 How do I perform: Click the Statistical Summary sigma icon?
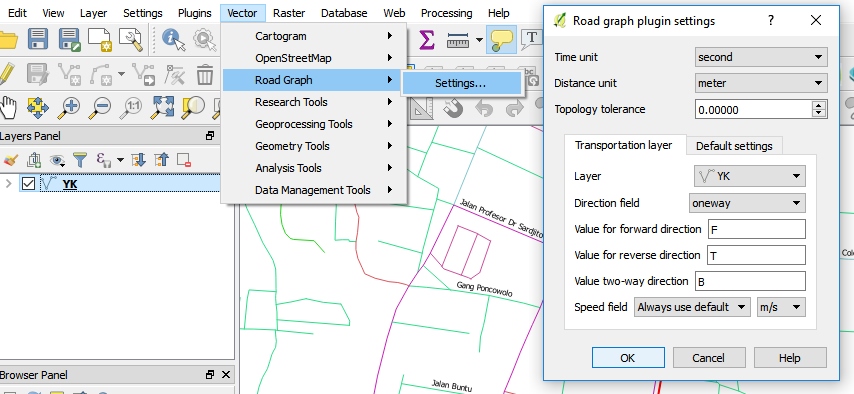[426, 39]
